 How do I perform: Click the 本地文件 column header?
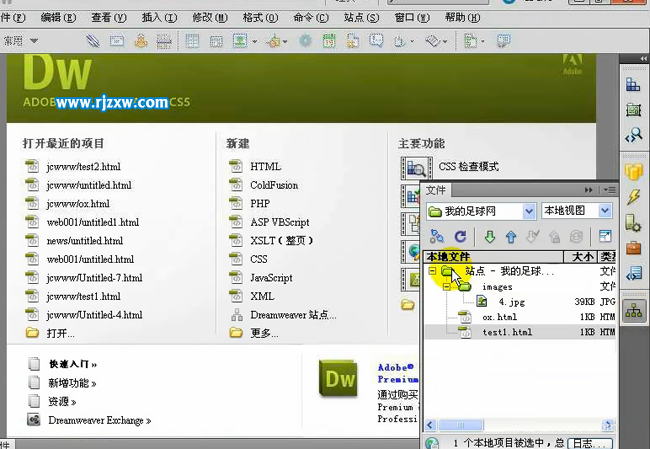pyautogui.click(x=493, y=257)
